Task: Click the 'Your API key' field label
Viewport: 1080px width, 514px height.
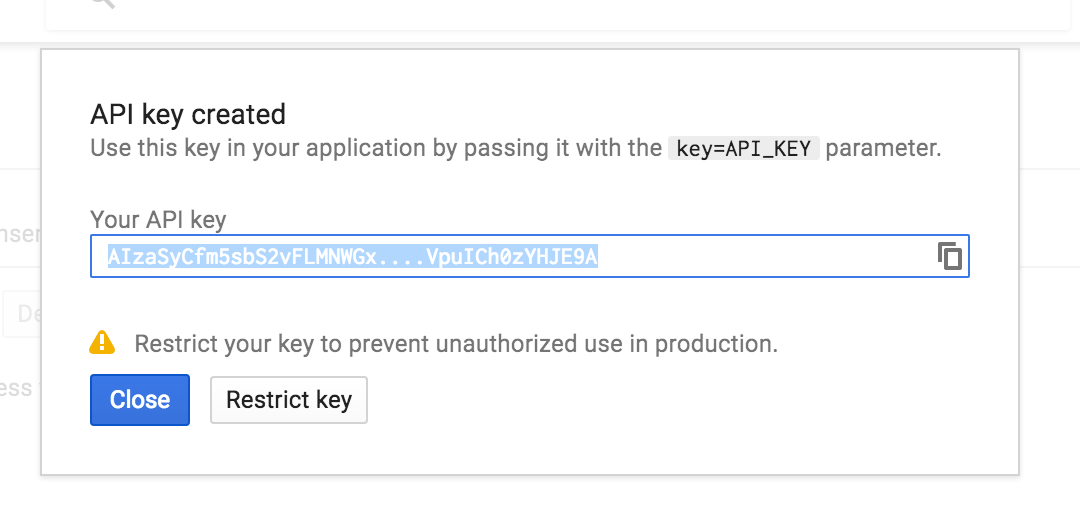Action: click(x=158, y=220)
